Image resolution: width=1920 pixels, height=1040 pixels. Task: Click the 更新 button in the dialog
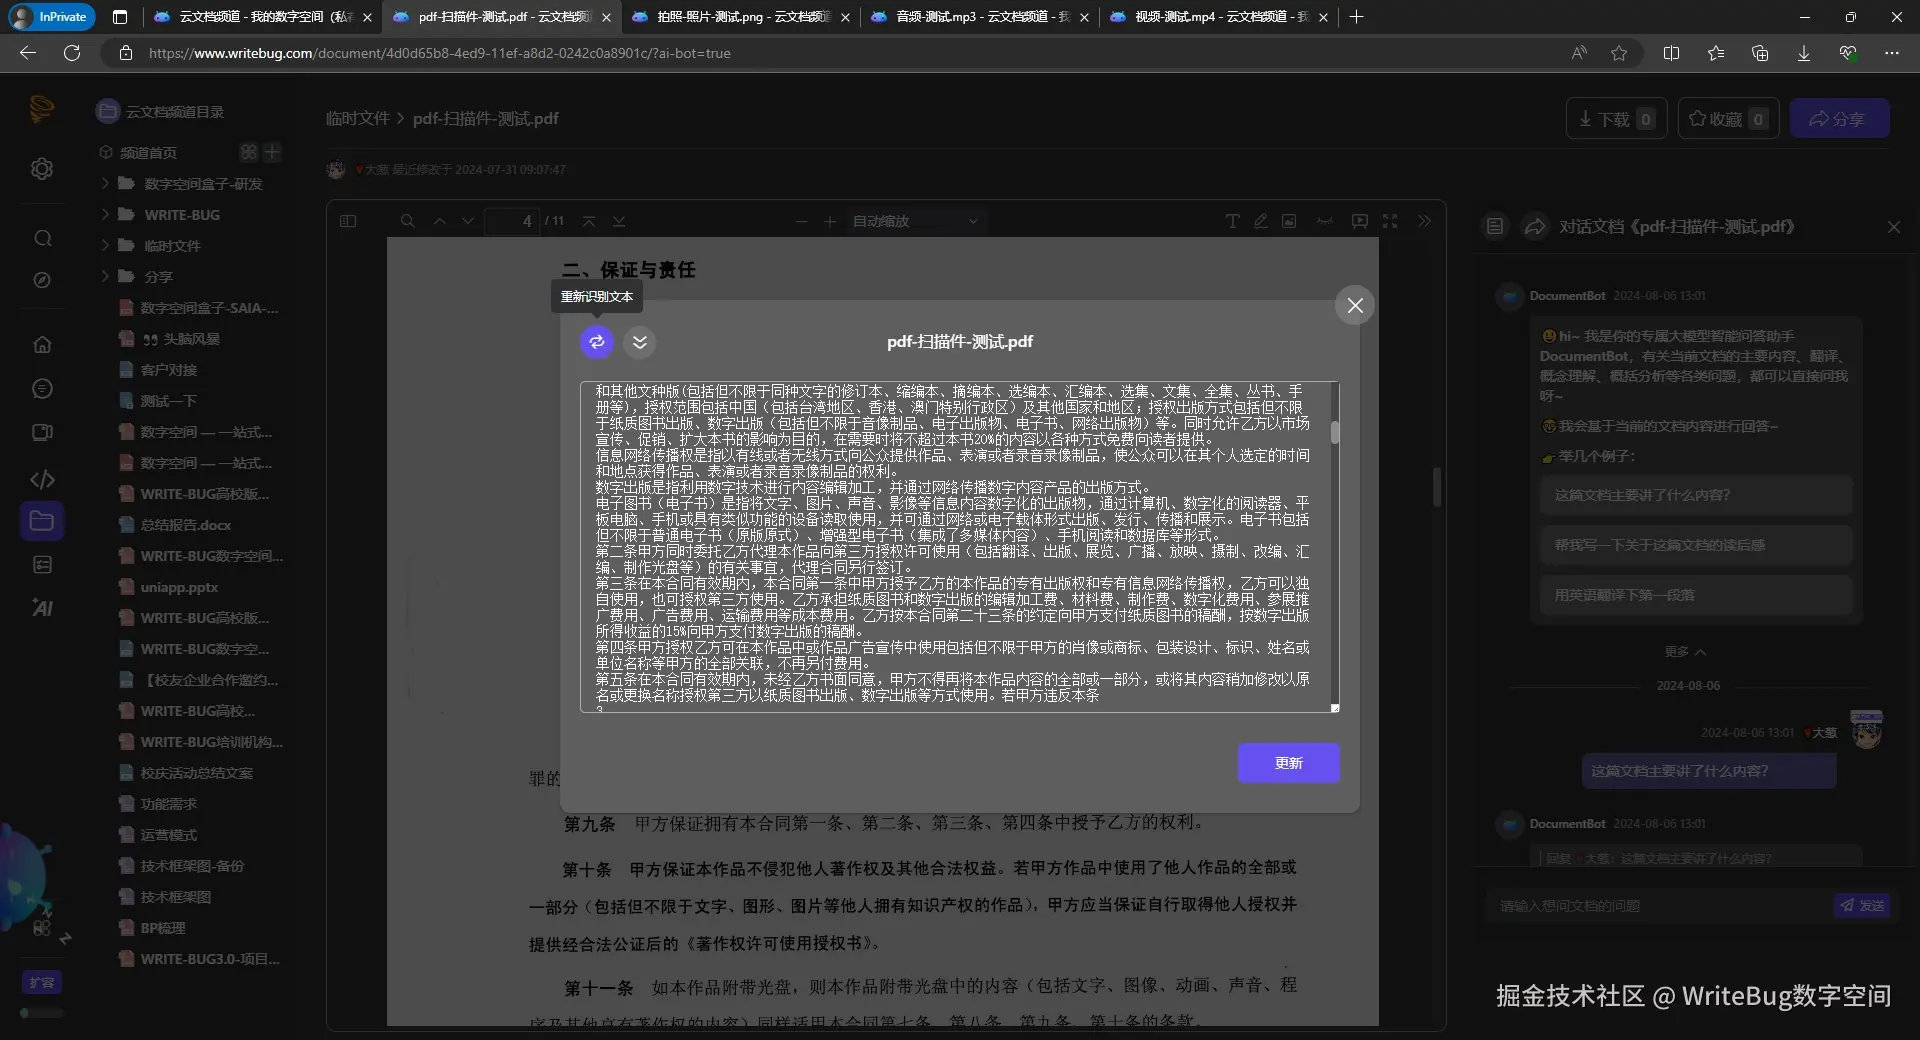[1288, 763]
